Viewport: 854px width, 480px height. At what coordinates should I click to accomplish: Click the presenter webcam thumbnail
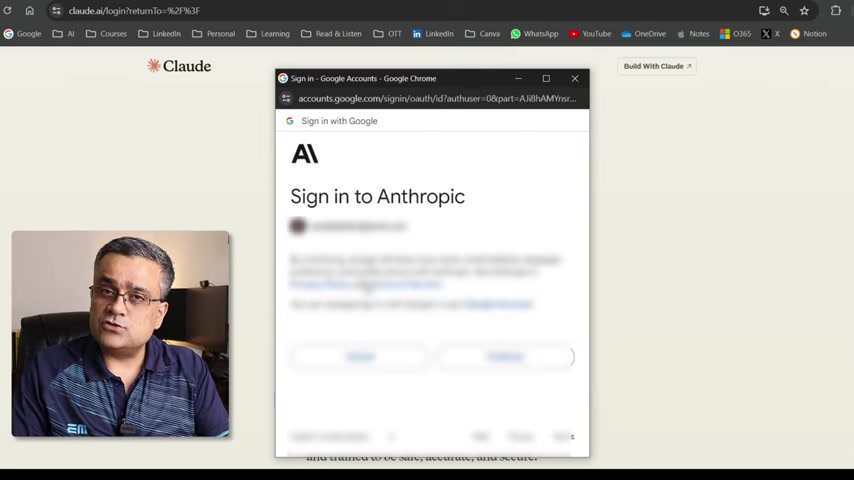coord(120,333)
